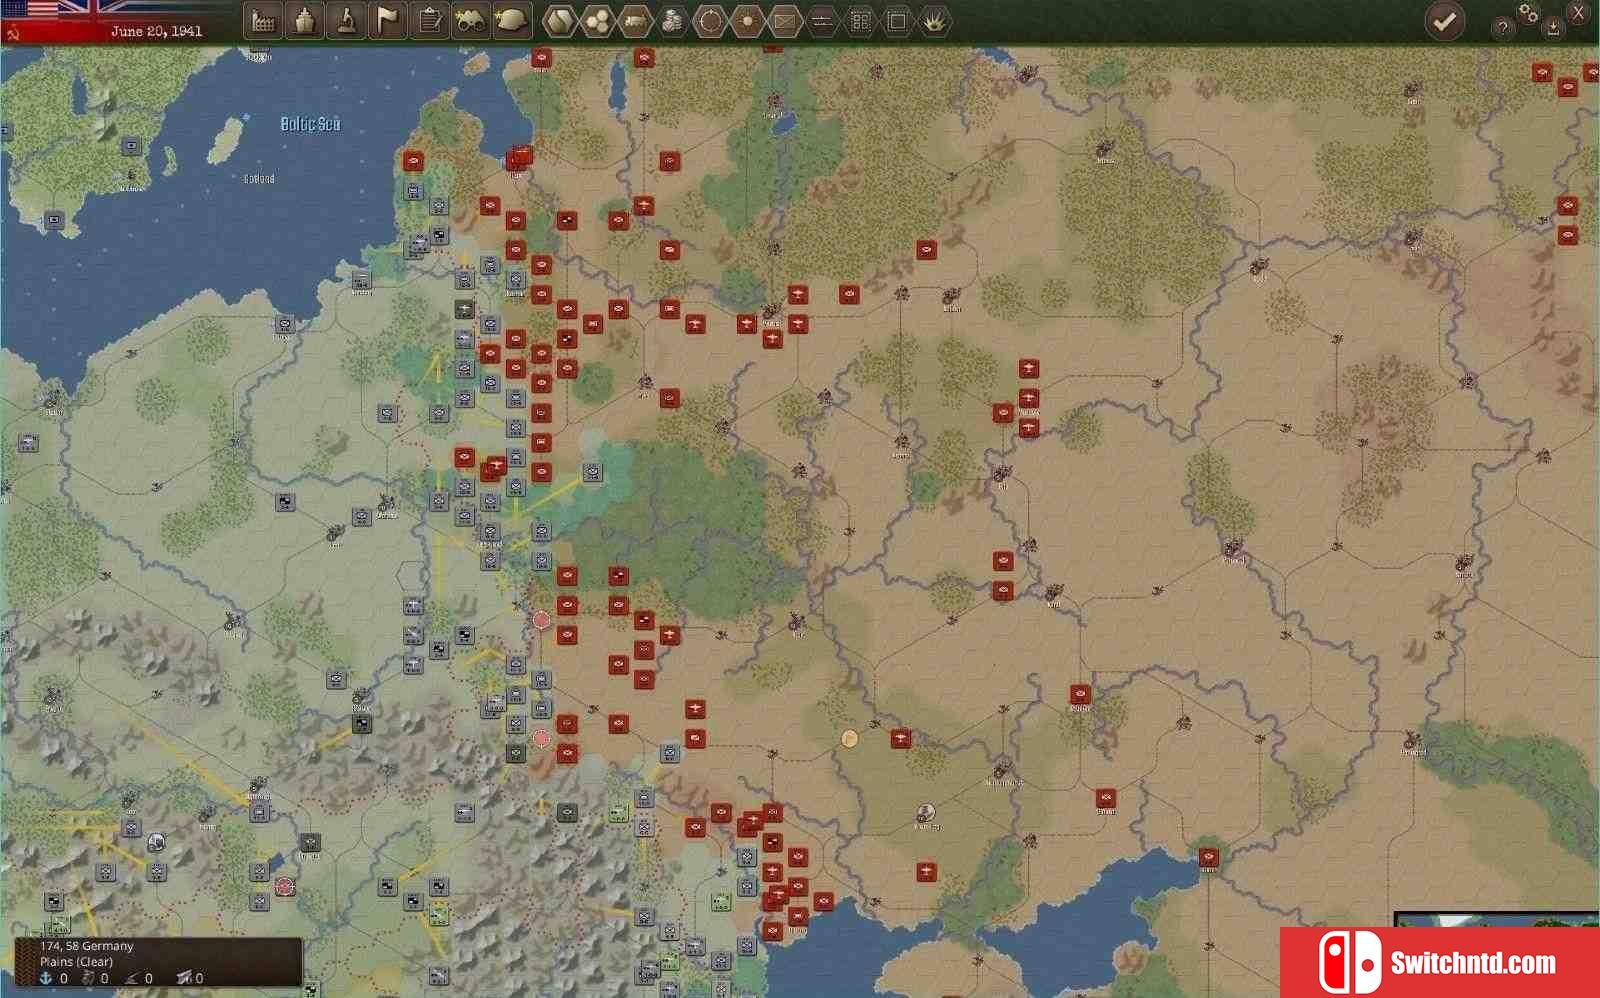The image size is (1600, 998).
Task: Click the Baltic Sea label
Action: coord(310,124)
